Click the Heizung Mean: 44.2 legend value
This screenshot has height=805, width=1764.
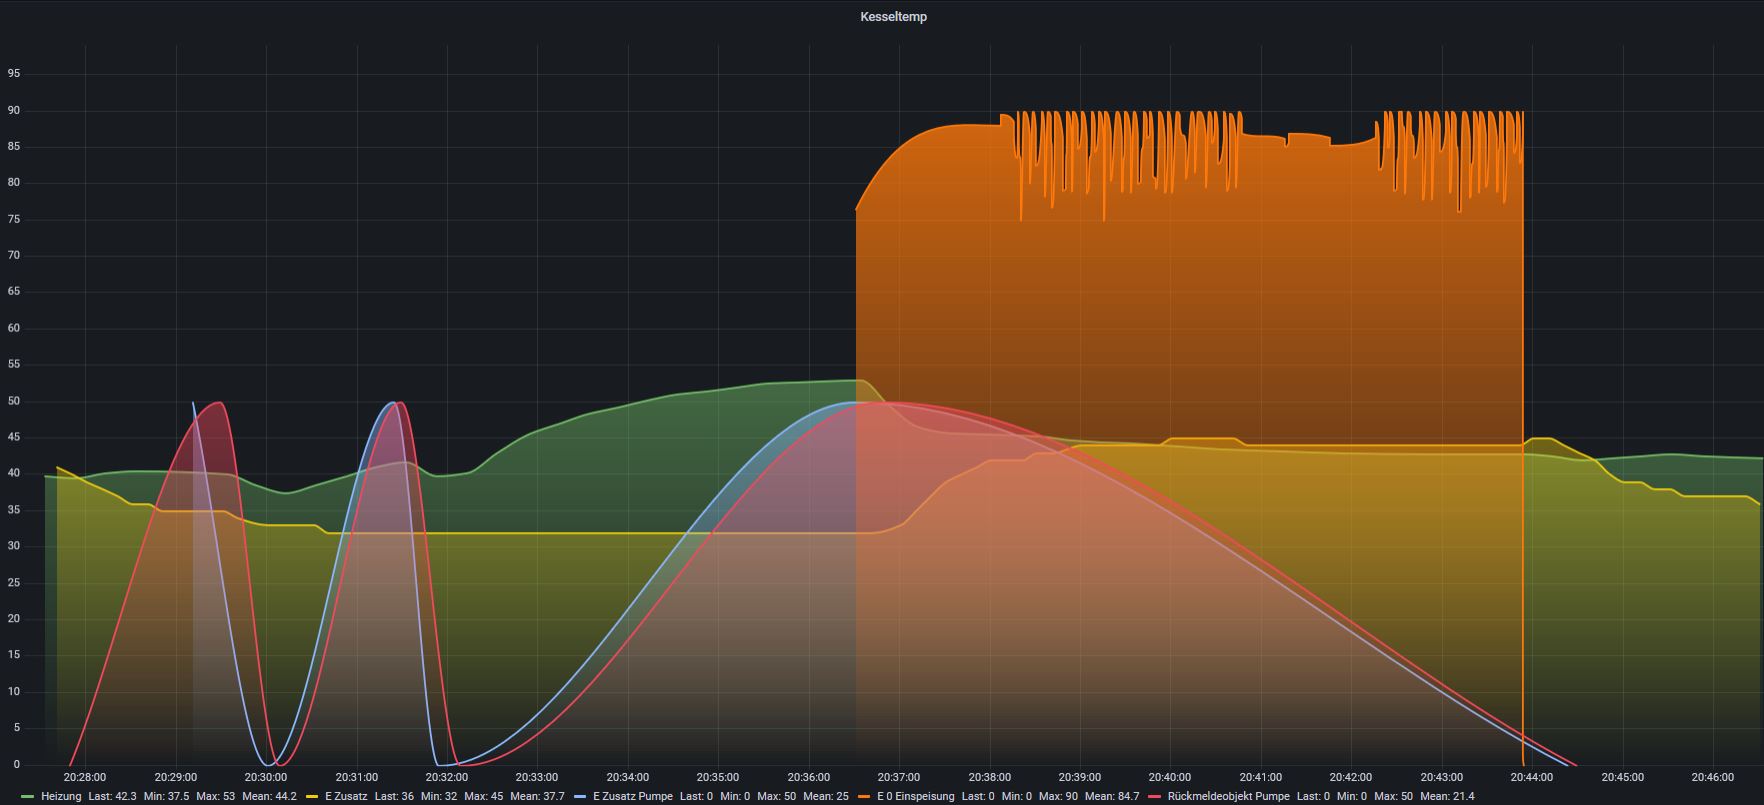[x=269, y=797]
